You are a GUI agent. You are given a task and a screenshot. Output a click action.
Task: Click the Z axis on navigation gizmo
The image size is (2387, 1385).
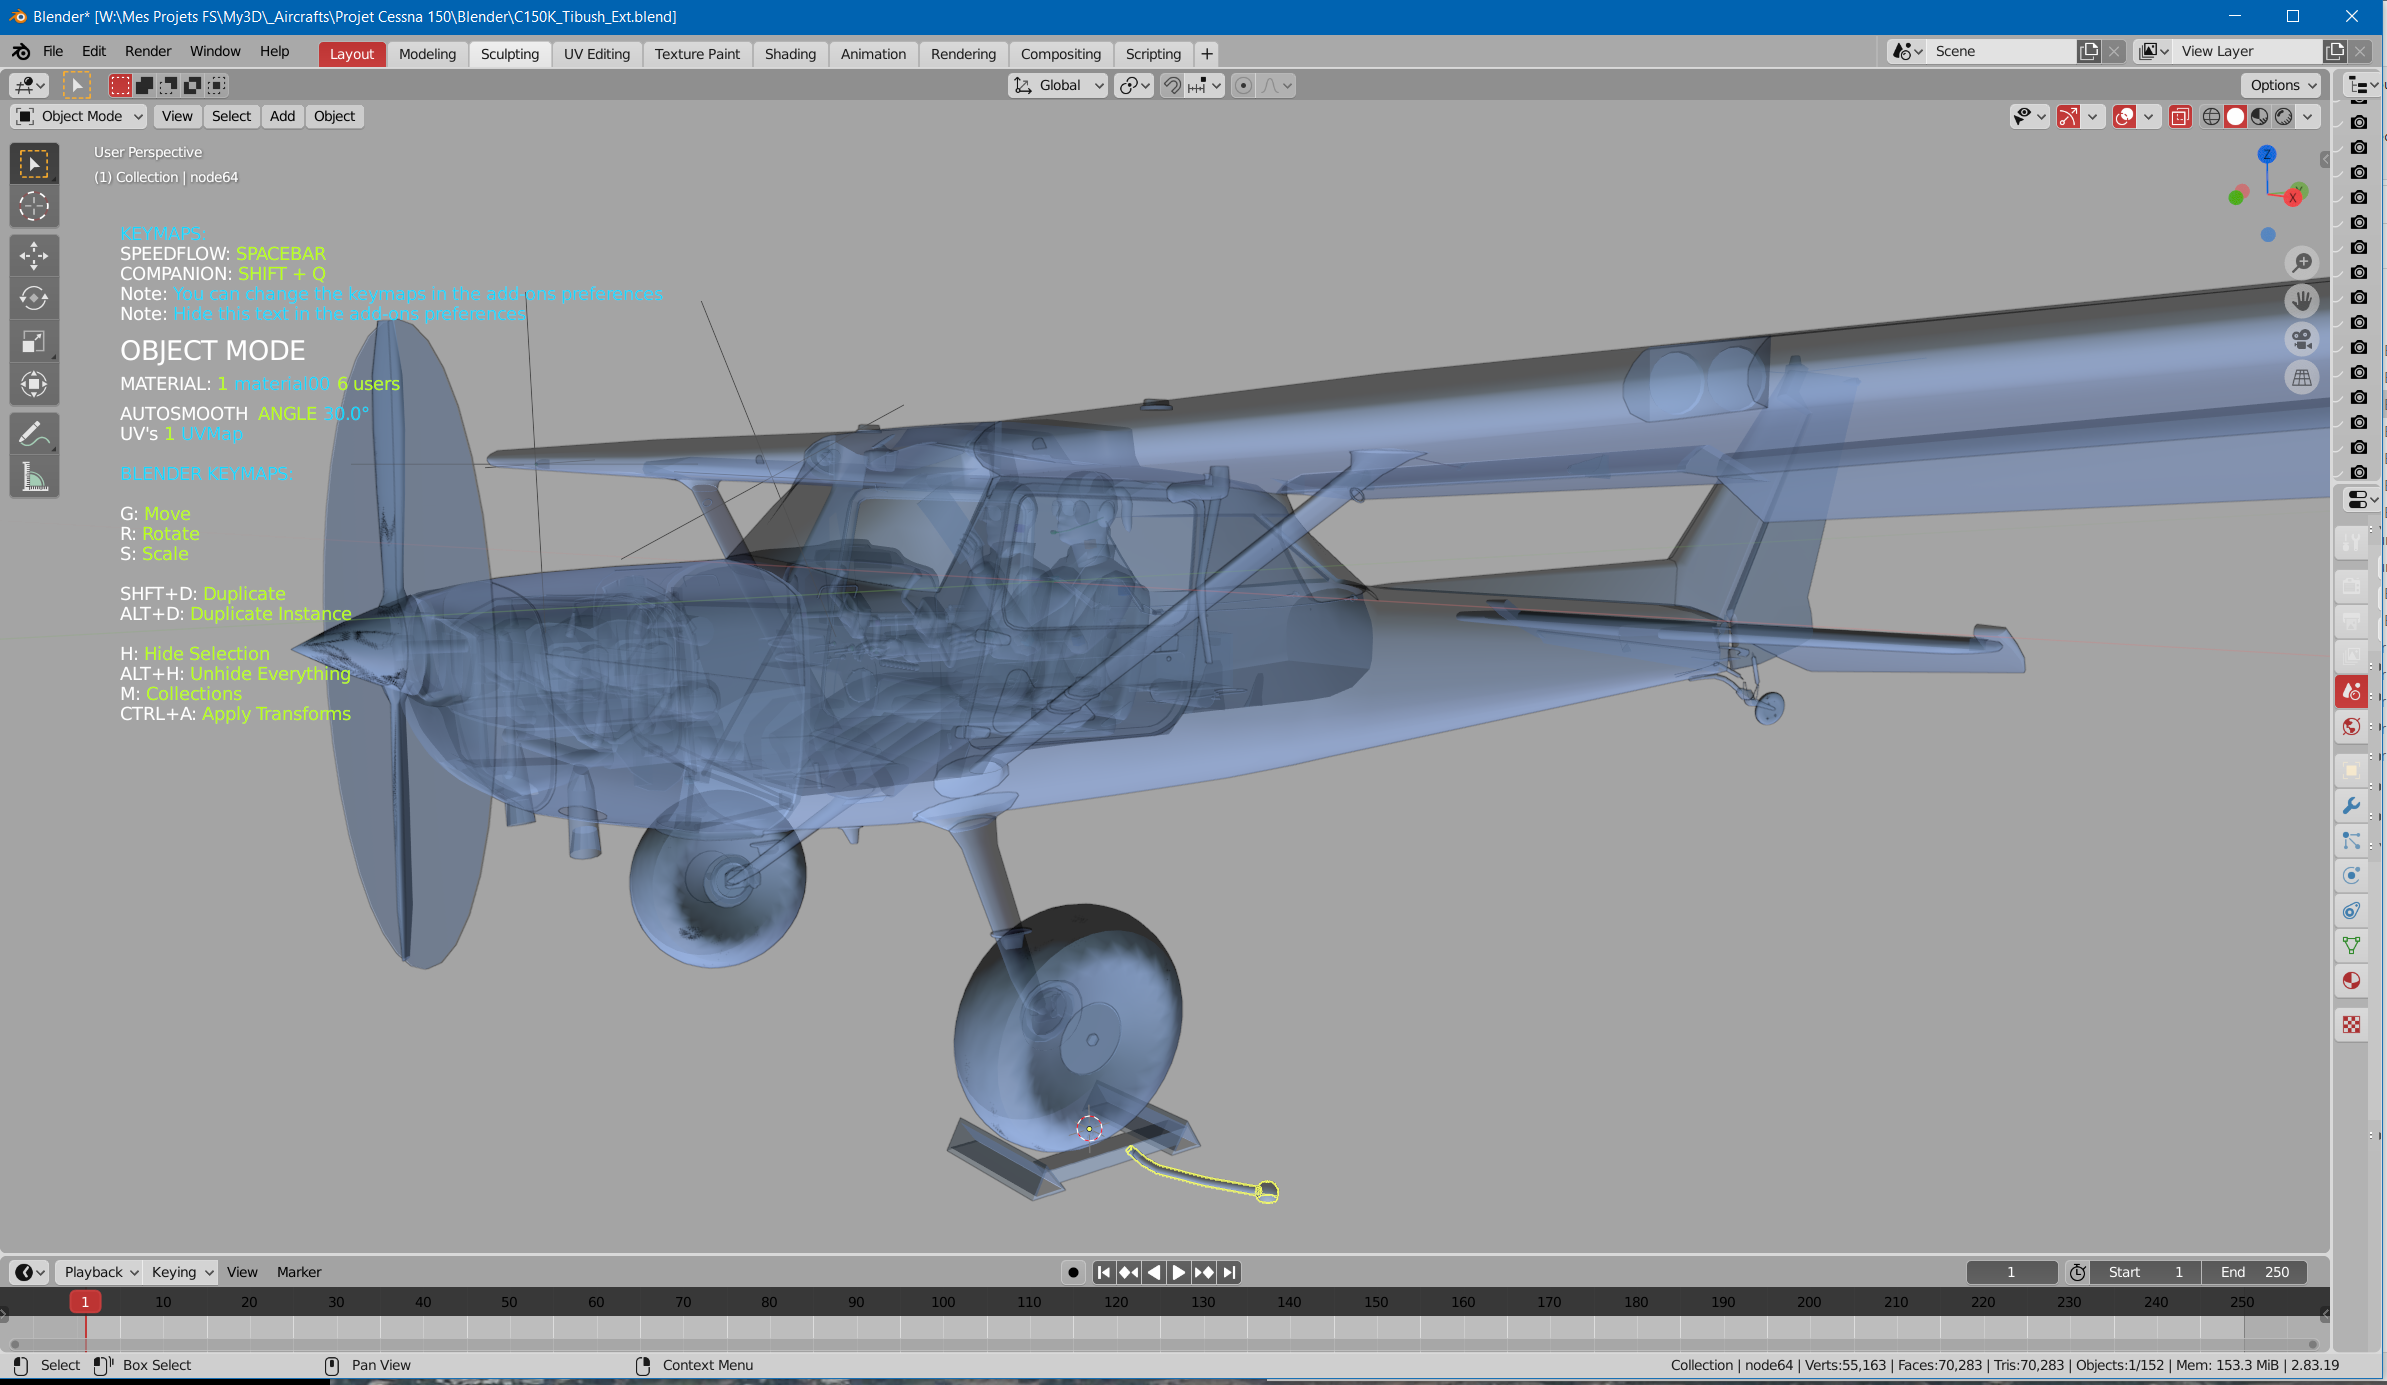2267,154
